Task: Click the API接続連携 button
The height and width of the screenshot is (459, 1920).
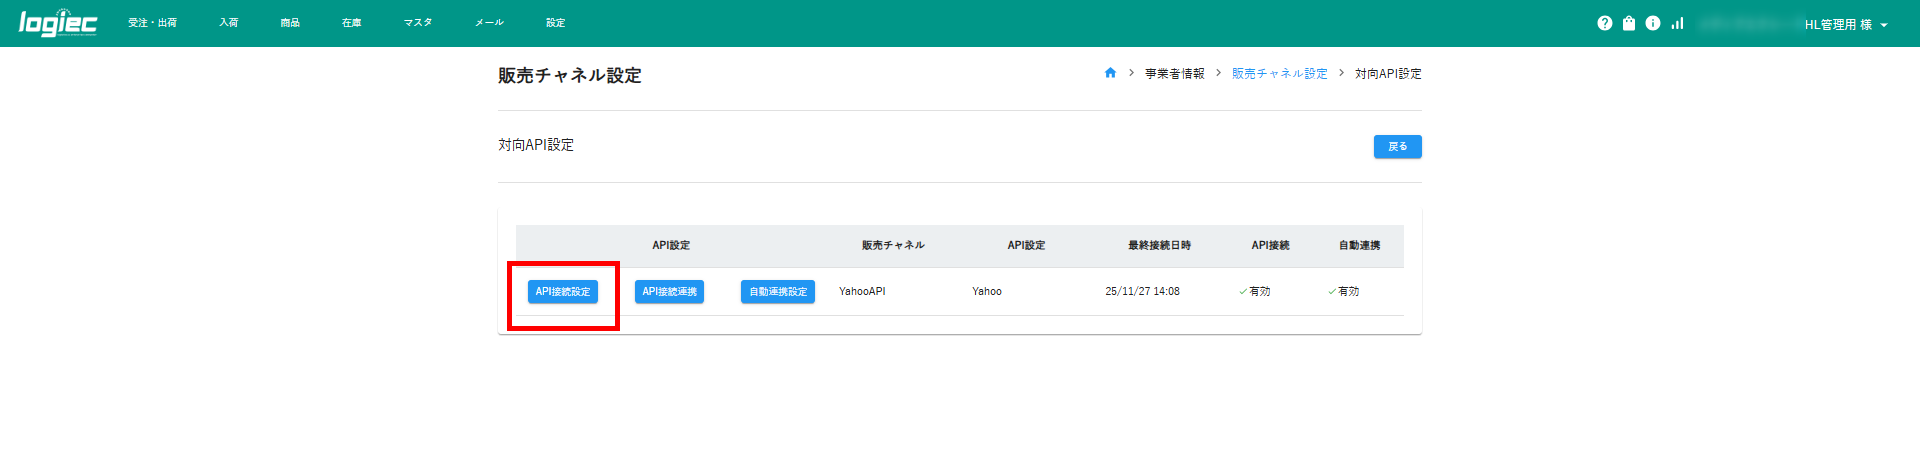Action: (x=669, y=292)
